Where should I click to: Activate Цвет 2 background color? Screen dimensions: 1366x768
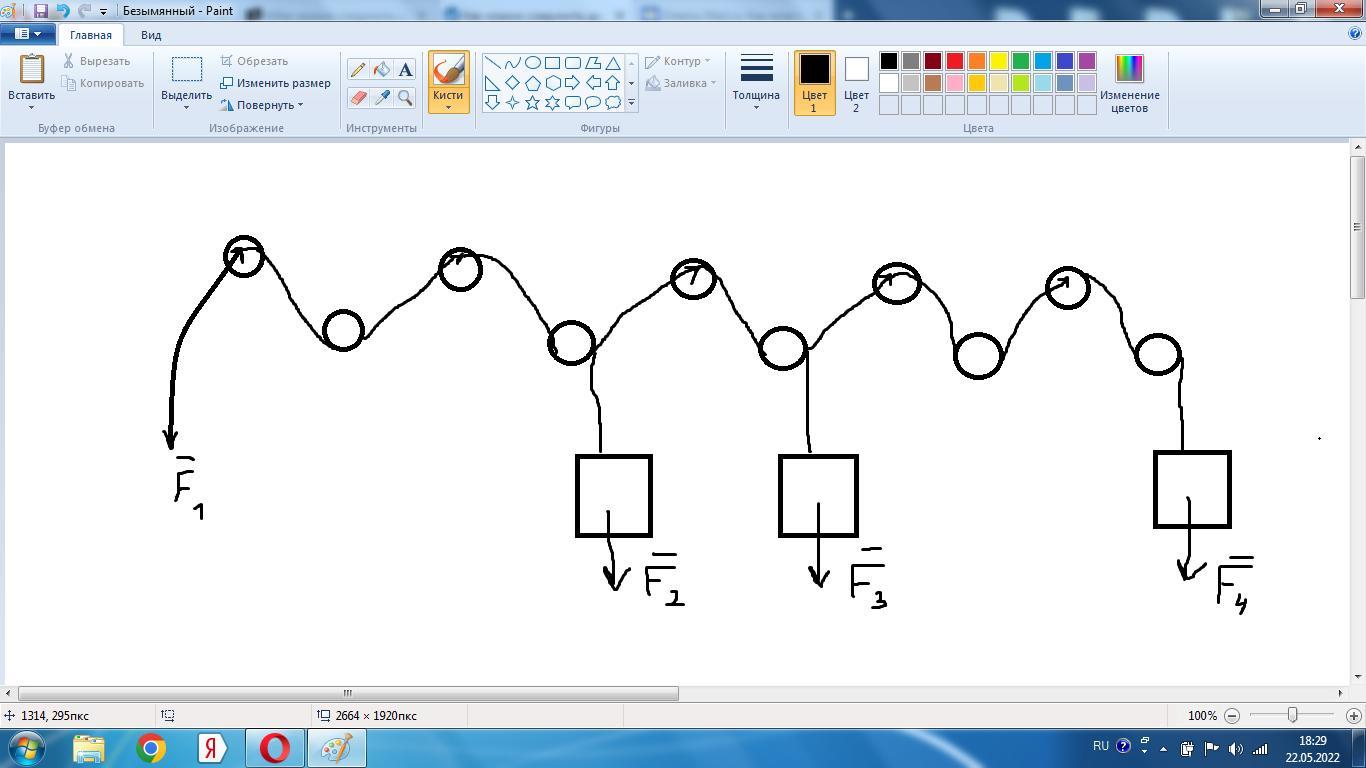pyautogui.click(x=856, y=83)
